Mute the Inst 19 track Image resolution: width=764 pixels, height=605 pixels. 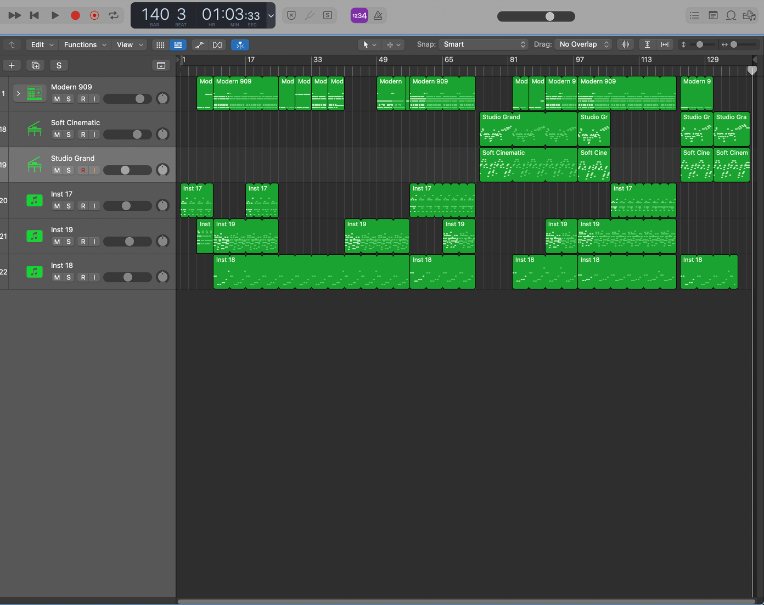57,242
